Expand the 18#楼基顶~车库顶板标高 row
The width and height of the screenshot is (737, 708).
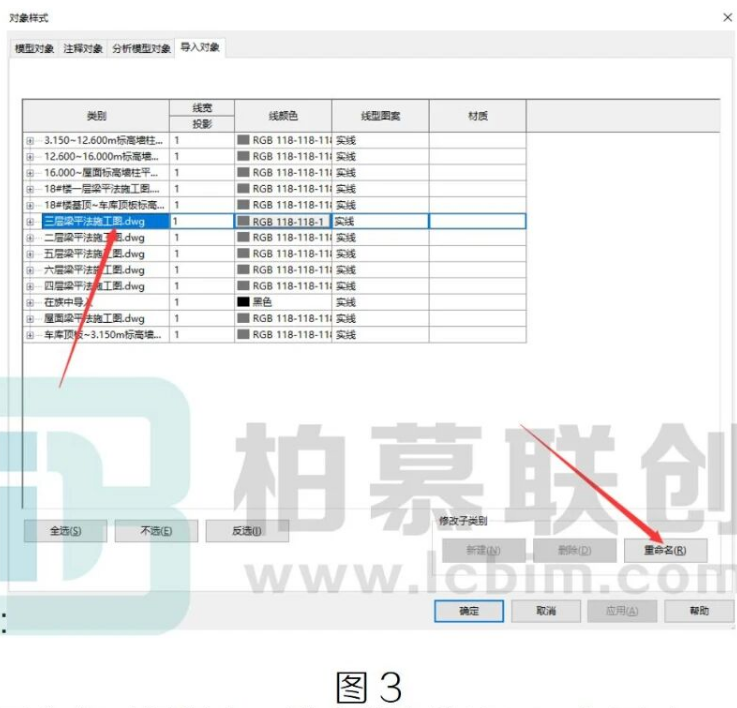pyautogui.click(x=30, y=205)
